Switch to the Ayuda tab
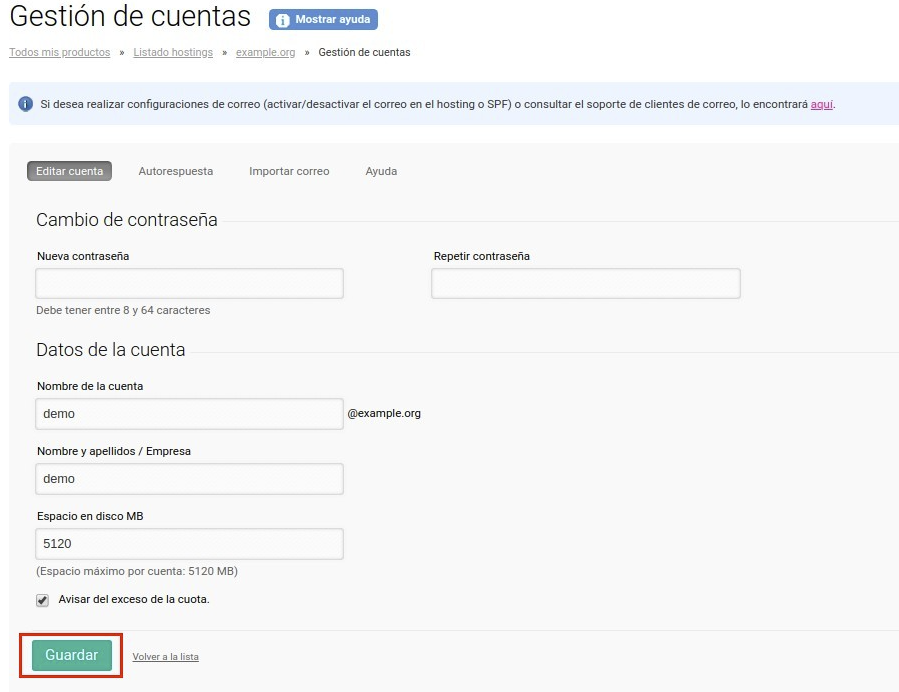Viewport: 899px width, 692px height. click(x=381, y=171)
